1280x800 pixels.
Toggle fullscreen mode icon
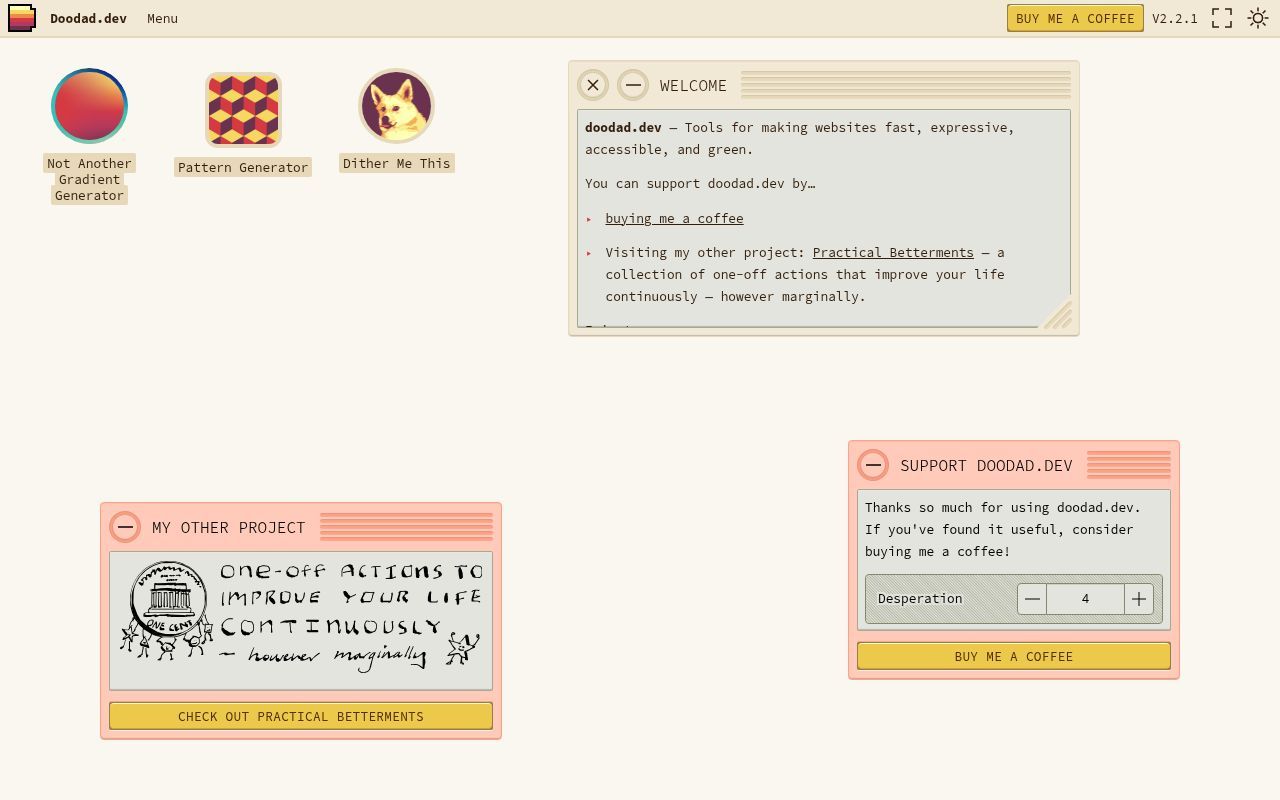point(1222,18)
